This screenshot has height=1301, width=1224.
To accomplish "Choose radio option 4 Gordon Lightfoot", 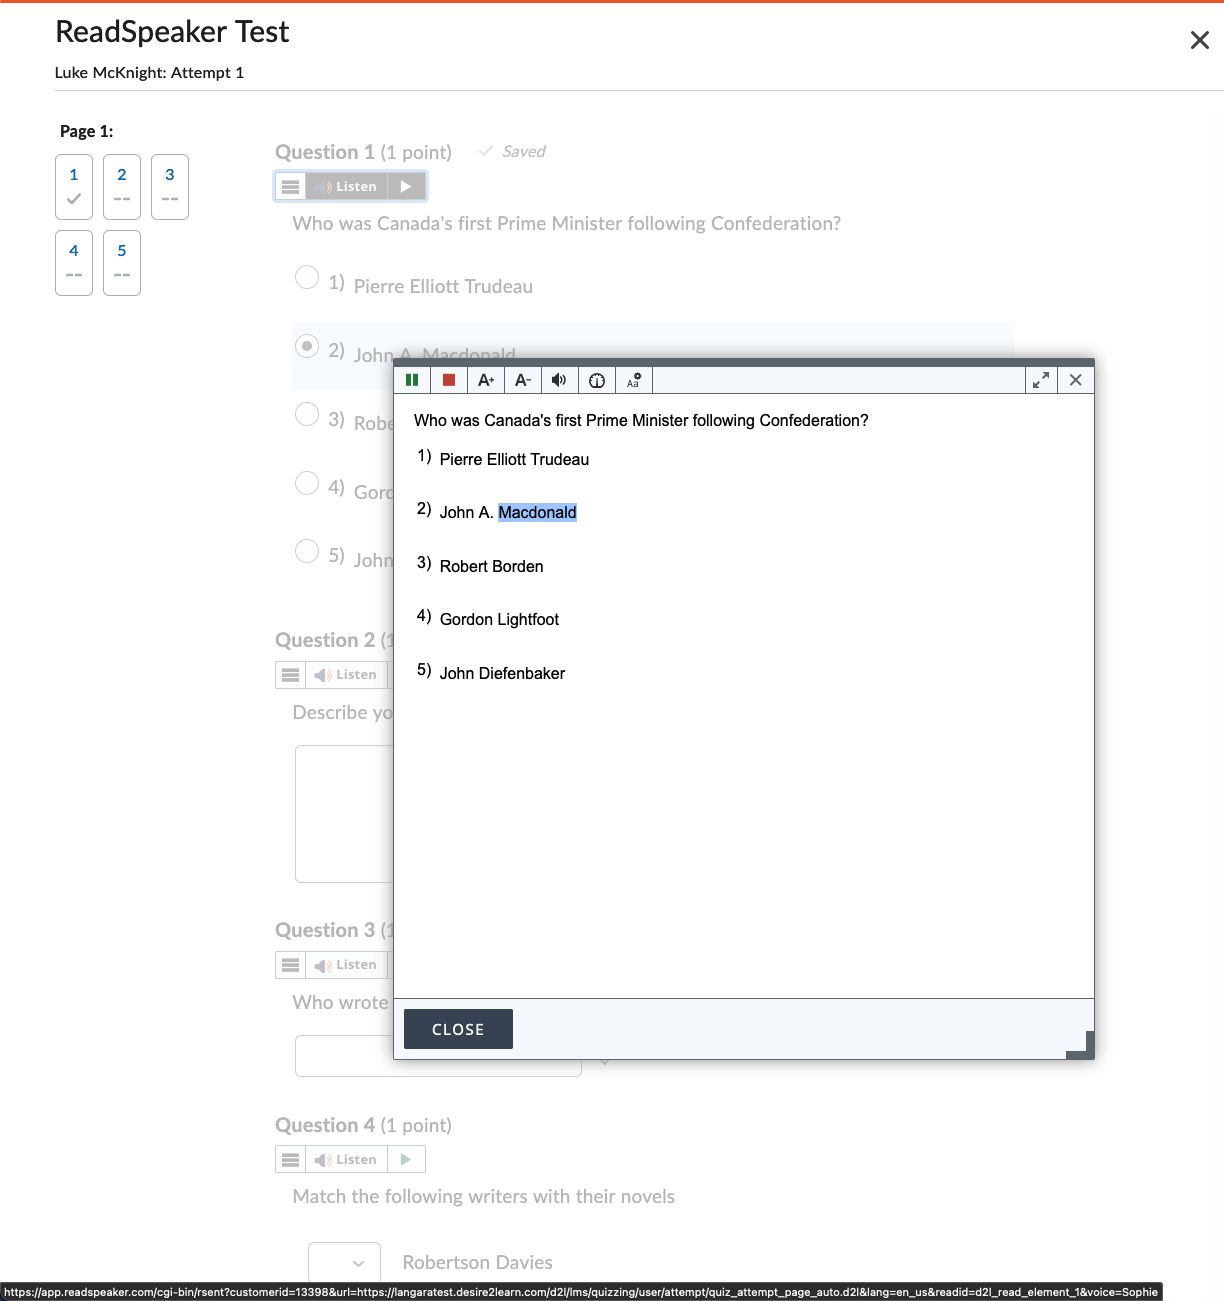I will 307,483.
